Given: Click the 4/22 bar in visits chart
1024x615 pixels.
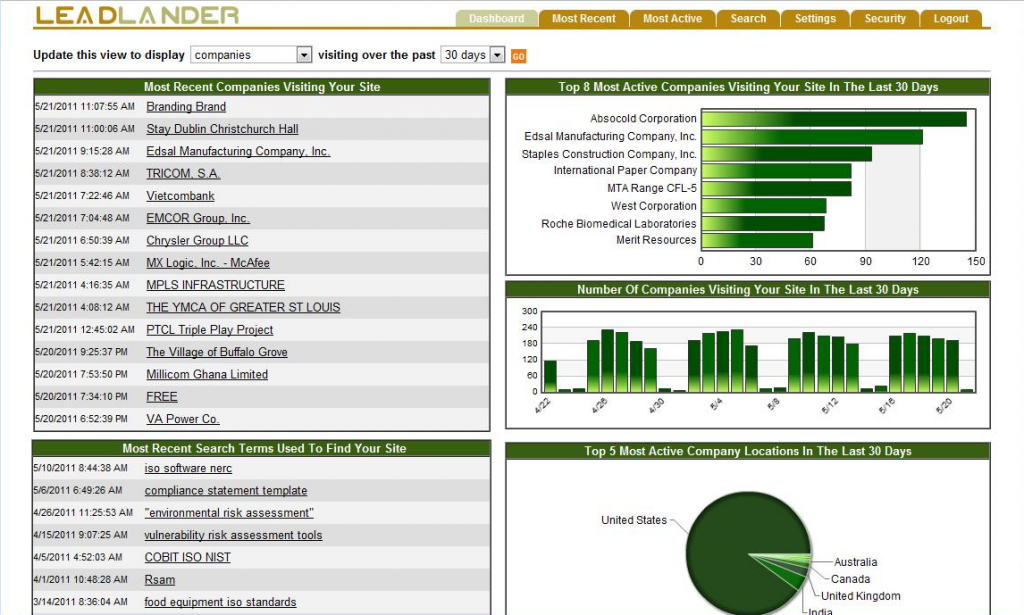Looking at the screenshot, I should tap(550, 376).
